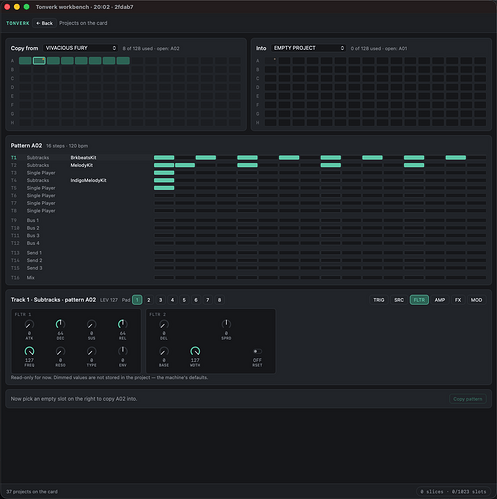
Task: Select track T5 Single Player
Action: tap(248, 188)
